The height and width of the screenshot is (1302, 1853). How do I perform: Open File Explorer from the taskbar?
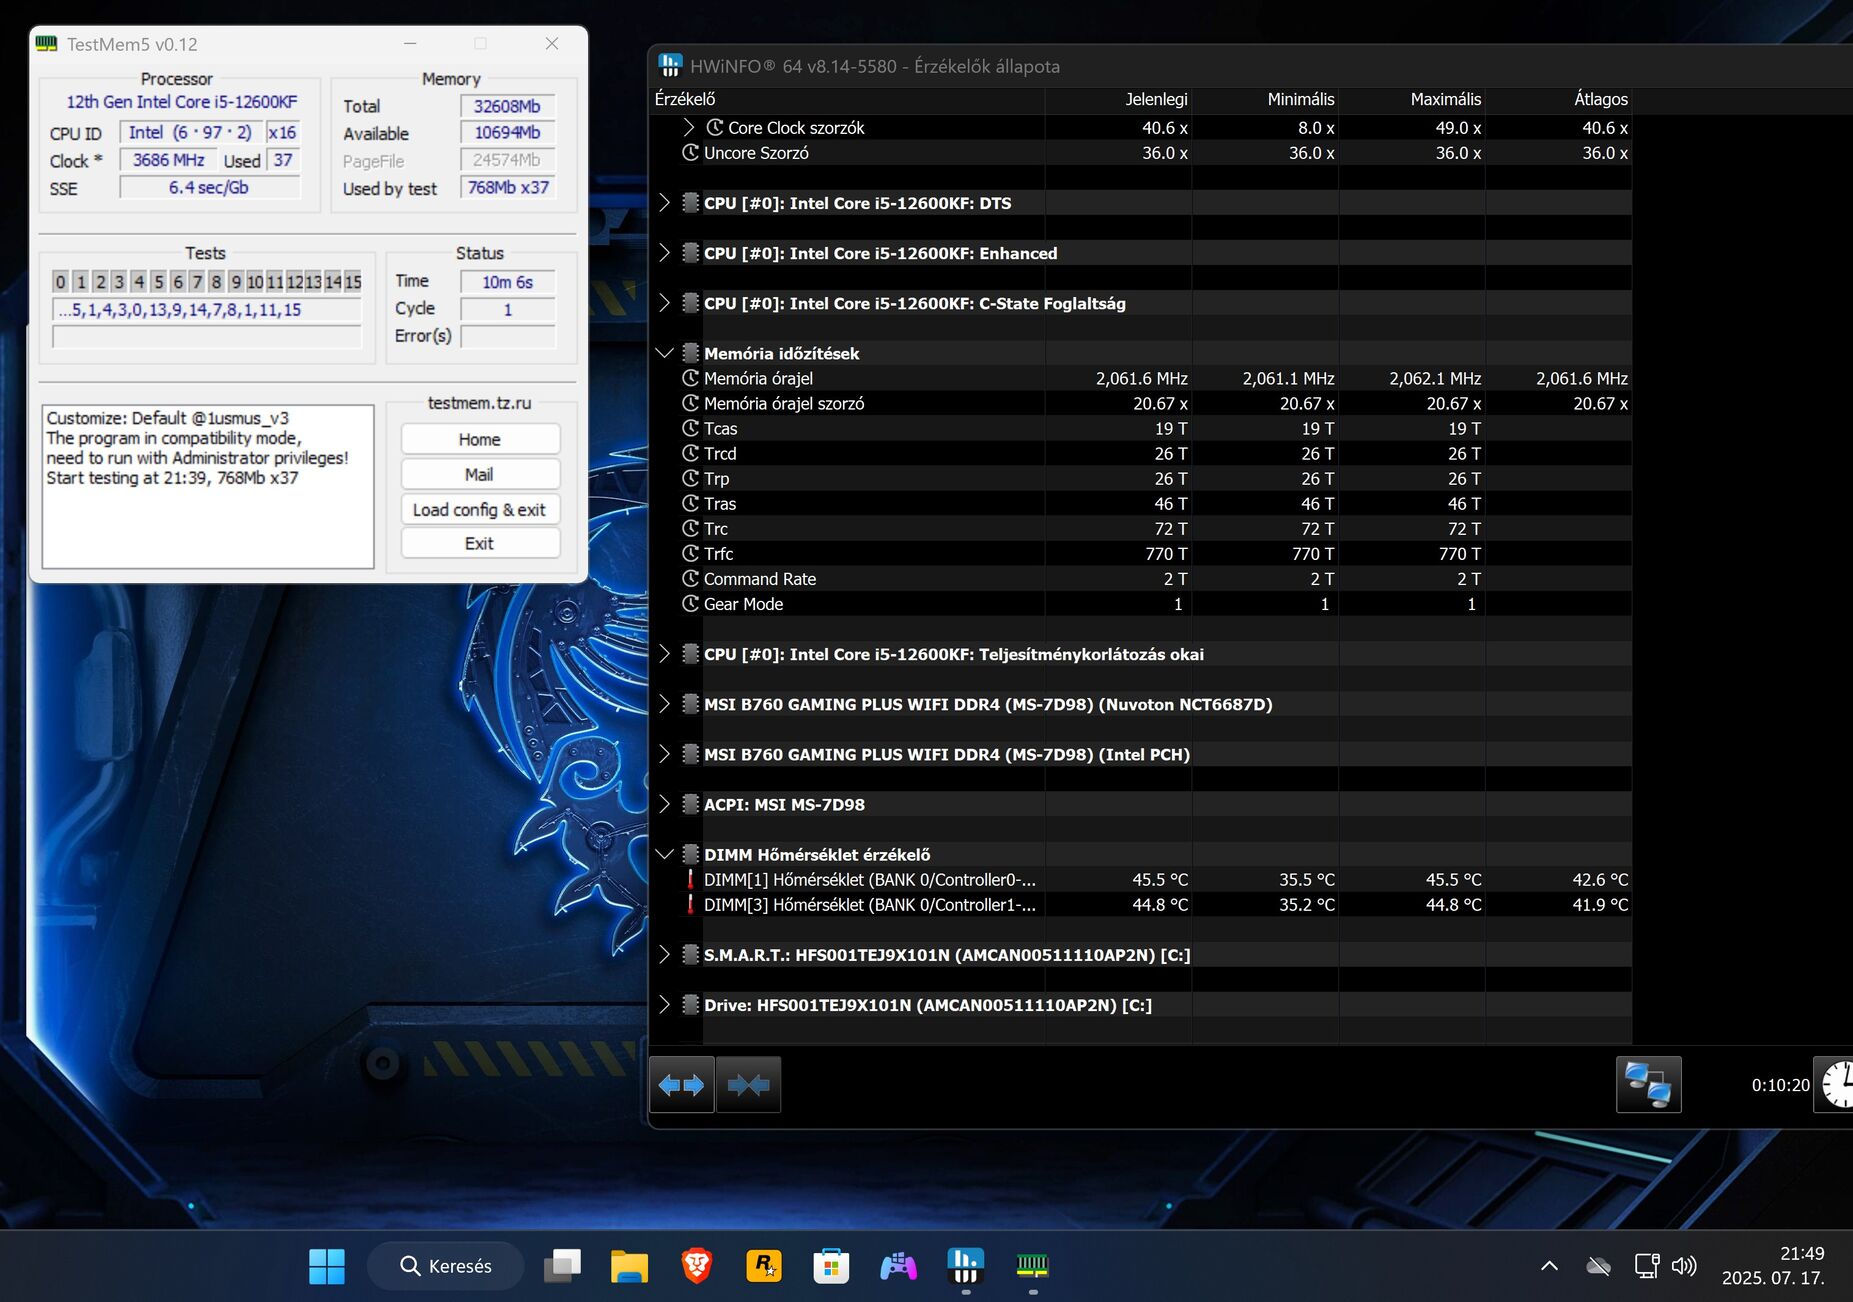click(x=630, y=1266)
